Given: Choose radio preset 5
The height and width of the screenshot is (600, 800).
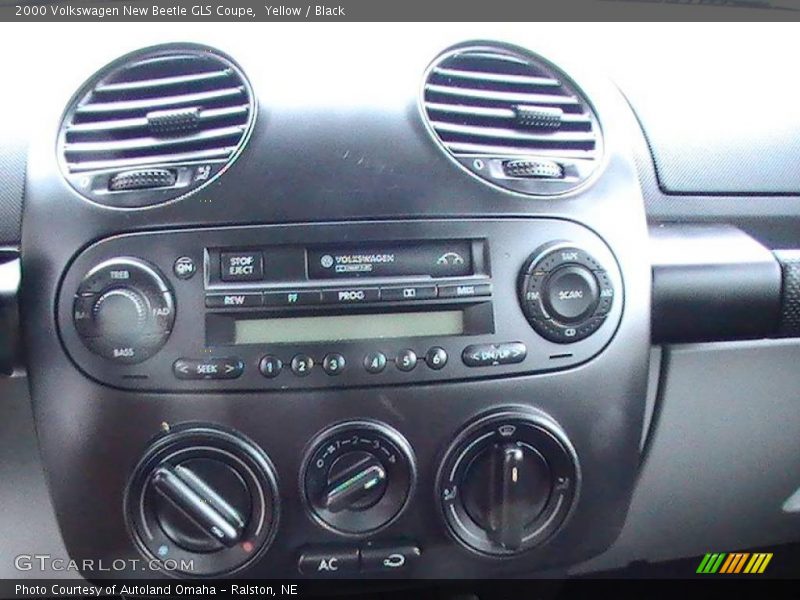Looking at the screenshot, I should coord(406,360).
